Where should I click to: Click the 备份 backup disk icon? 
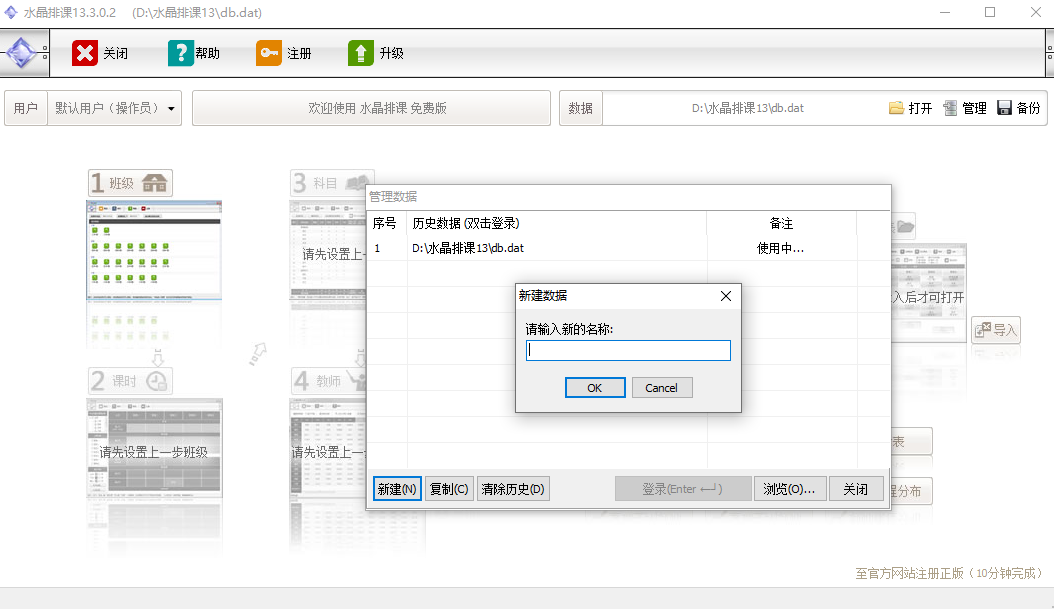point(1005,108)
